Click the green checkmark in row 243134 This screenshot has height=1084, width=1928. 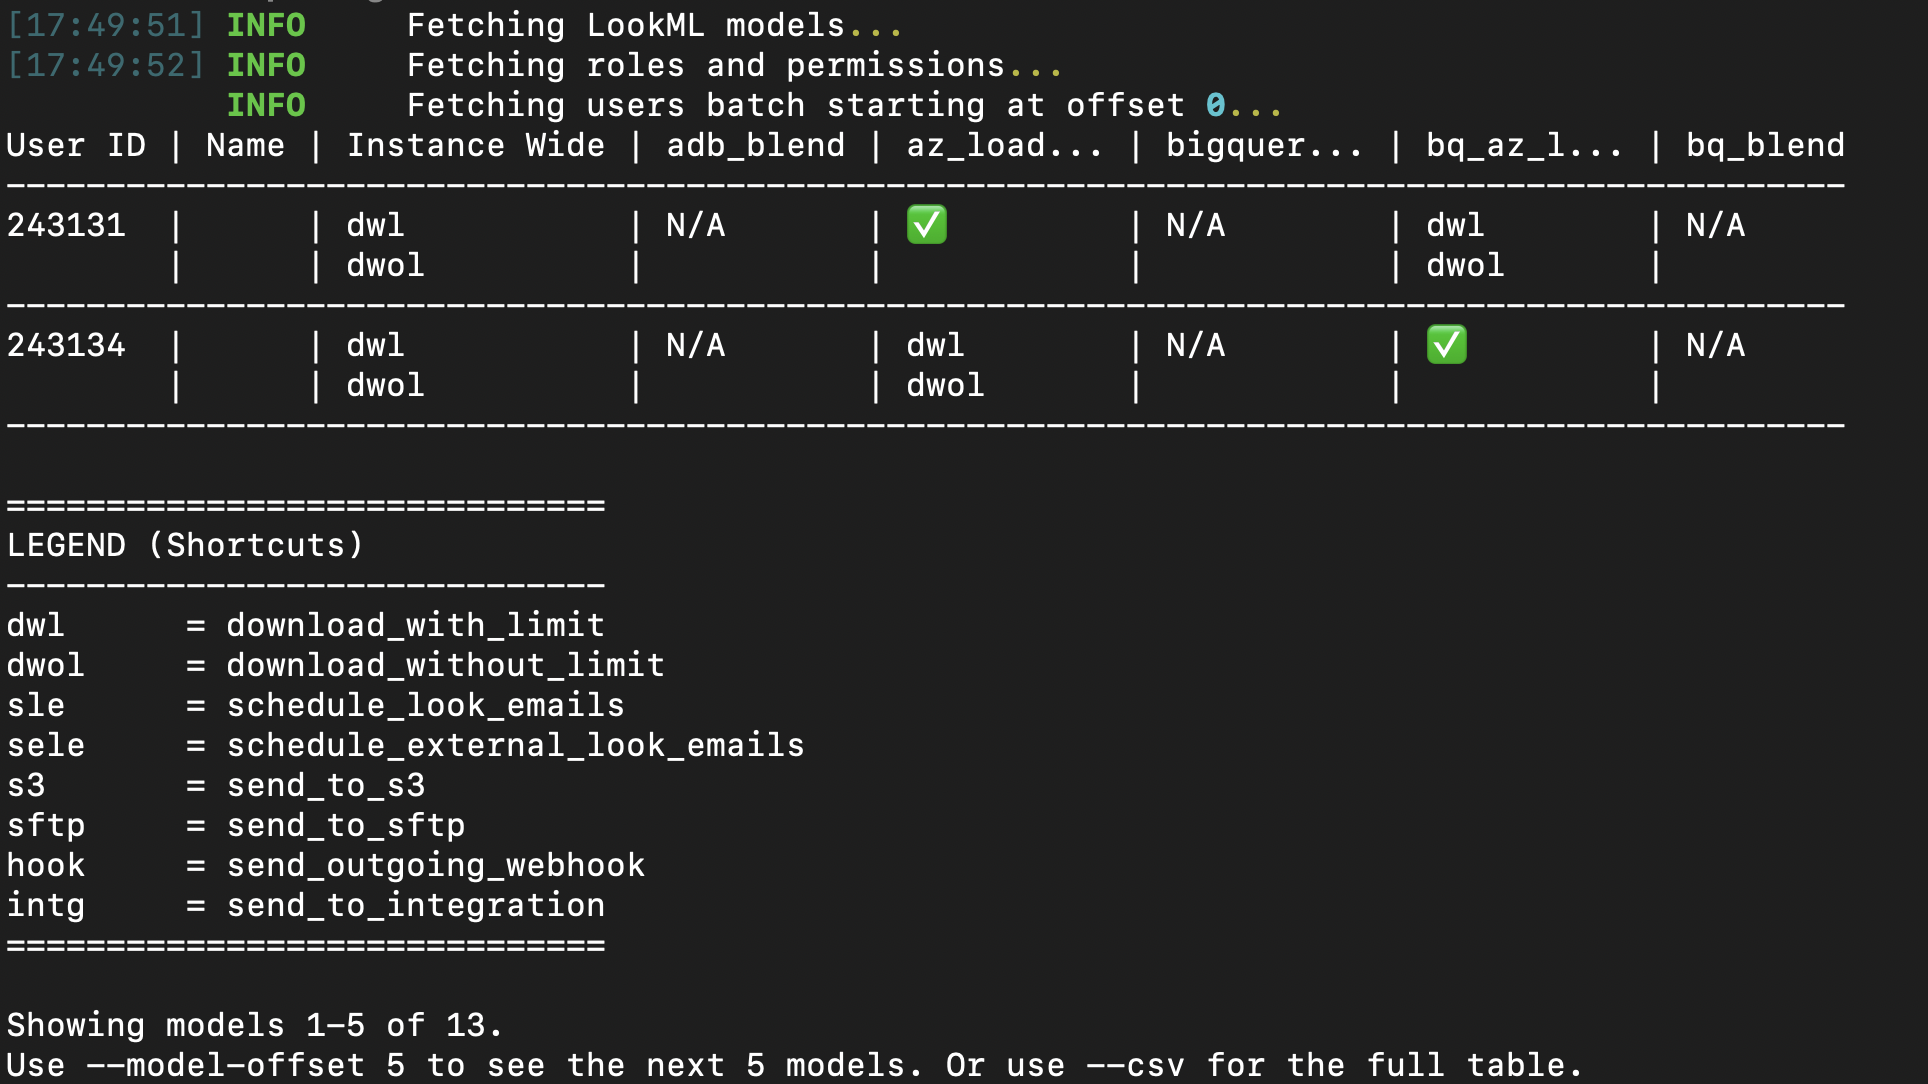pyautogui.click(x=1446, y=345)
